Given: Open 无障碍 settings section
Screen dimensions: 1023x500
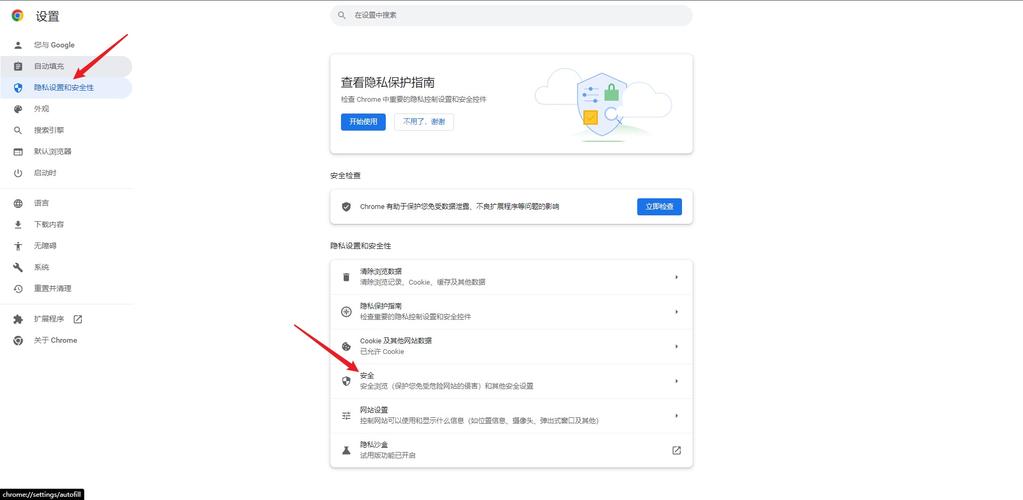Looking at the screenshot, I should (66, 246).
